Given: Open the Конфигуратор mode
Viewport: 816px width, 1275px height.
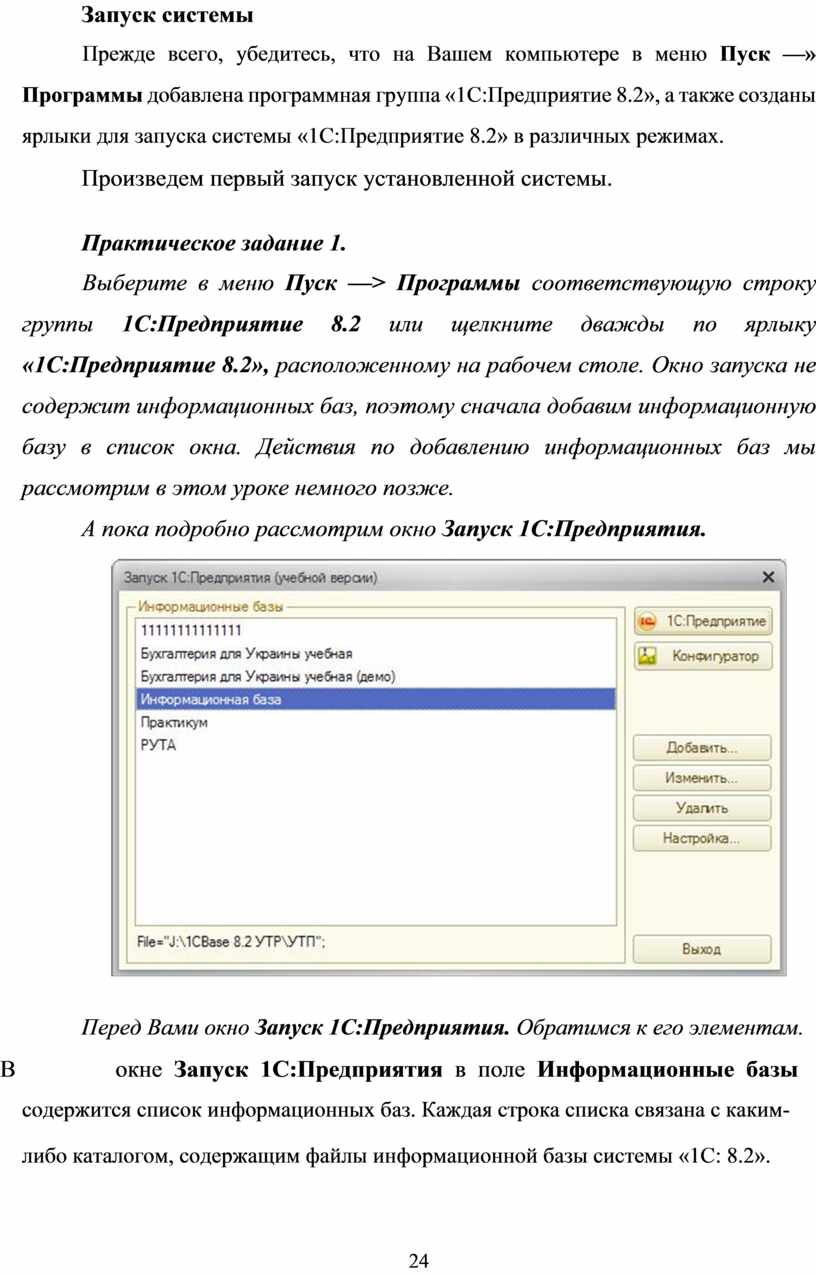Looking at the screenshot, I should pyautogui.click(x=703, y=656).
